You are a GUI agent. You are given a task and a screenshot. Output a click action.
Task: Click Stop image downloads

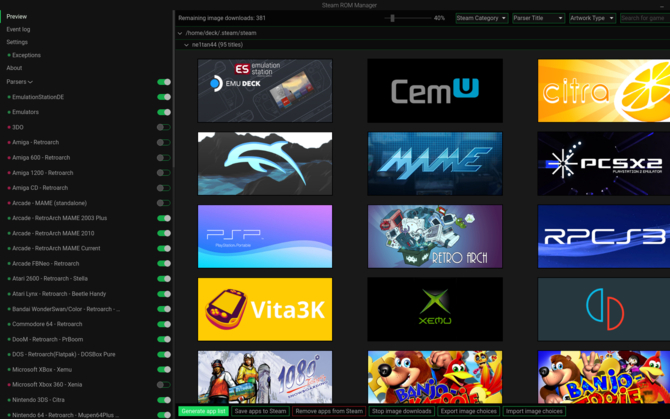[x=402, y=411]
